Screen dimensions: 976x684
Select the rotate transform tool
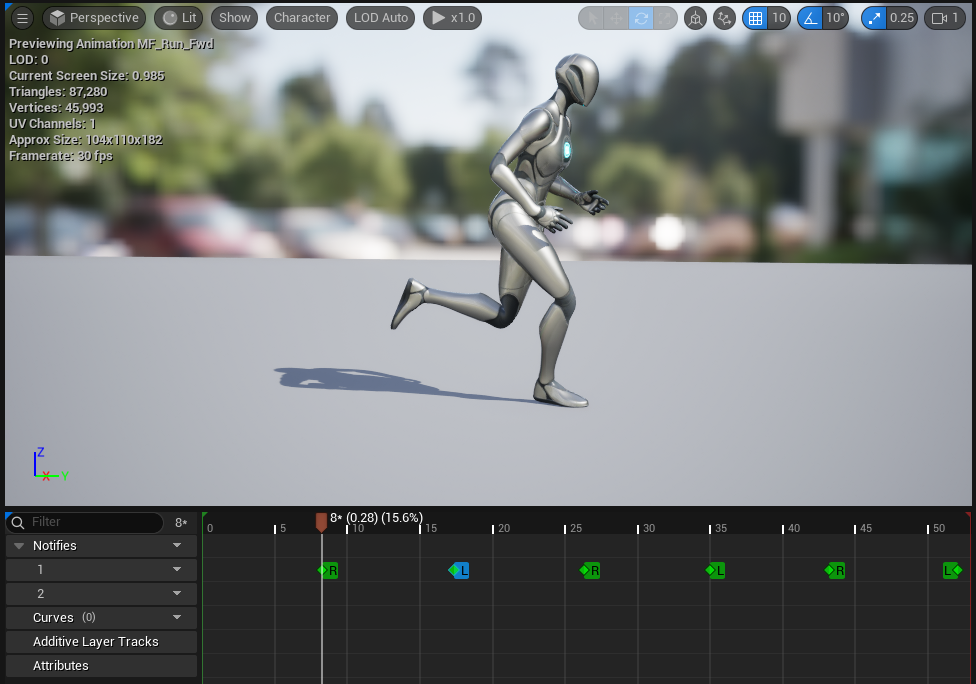[641, 18]
